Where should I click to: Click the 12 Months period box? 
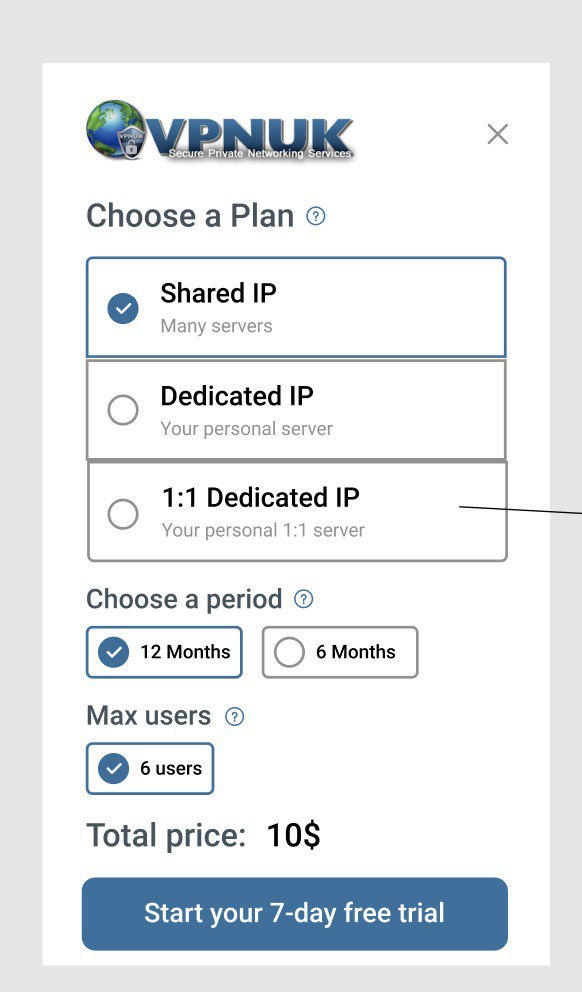pyautogui.click(x=164, y=652)
